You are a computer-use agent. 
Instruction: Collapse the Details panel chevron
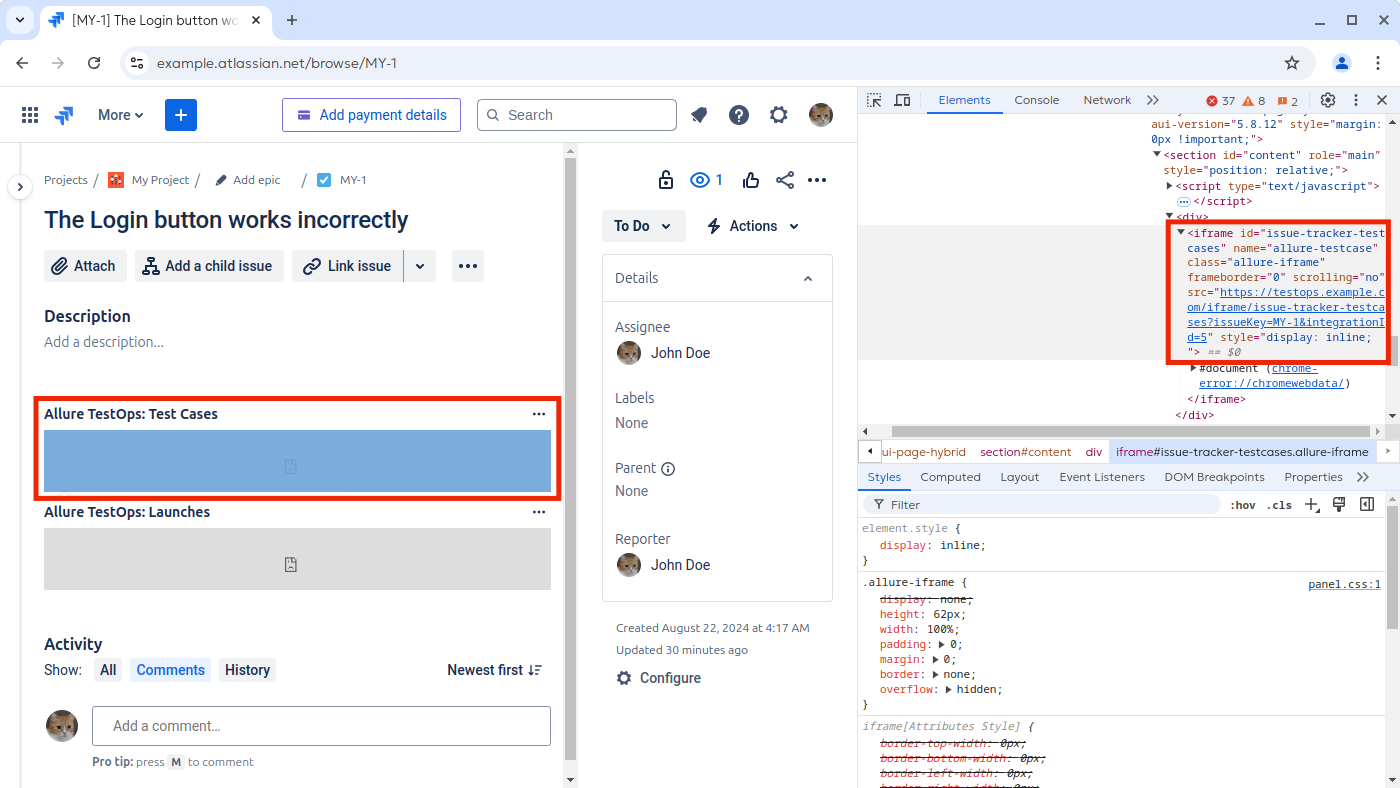point(808,278)
